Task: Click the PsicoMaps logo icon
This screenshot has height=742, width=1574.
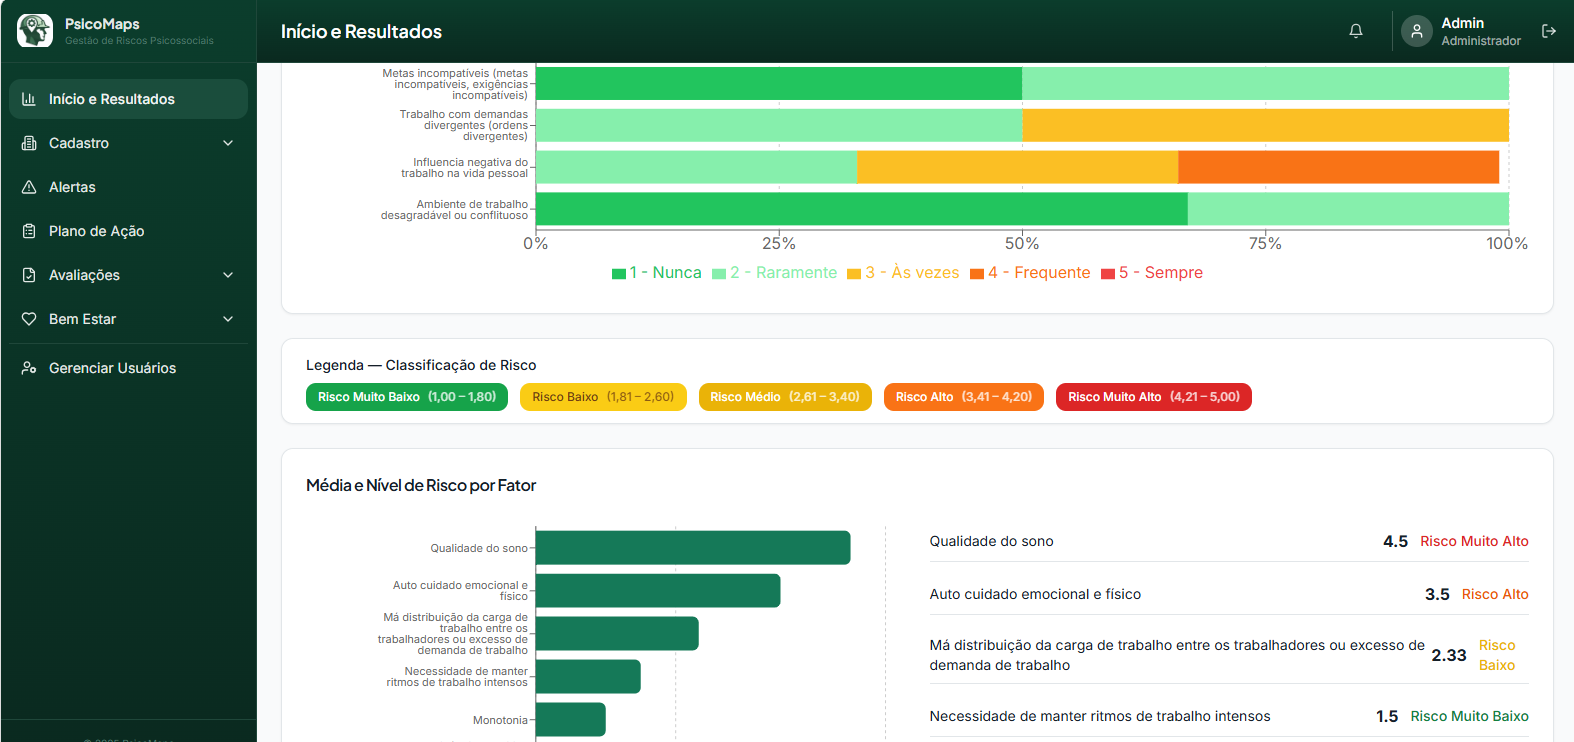Action: coord(35,31)
